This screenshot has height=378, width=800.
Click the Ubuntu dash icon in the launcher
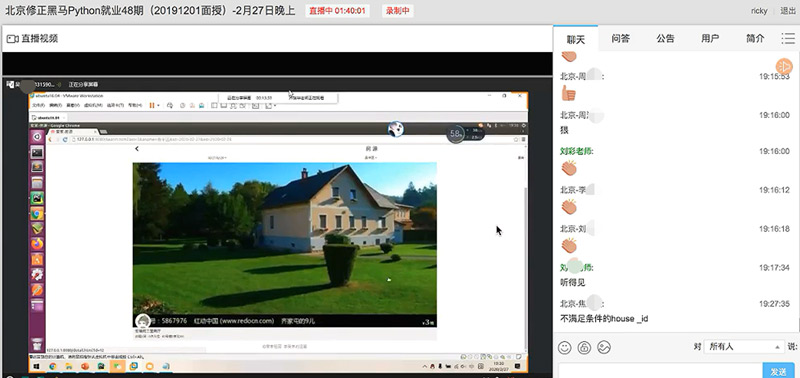click(37, 137)
